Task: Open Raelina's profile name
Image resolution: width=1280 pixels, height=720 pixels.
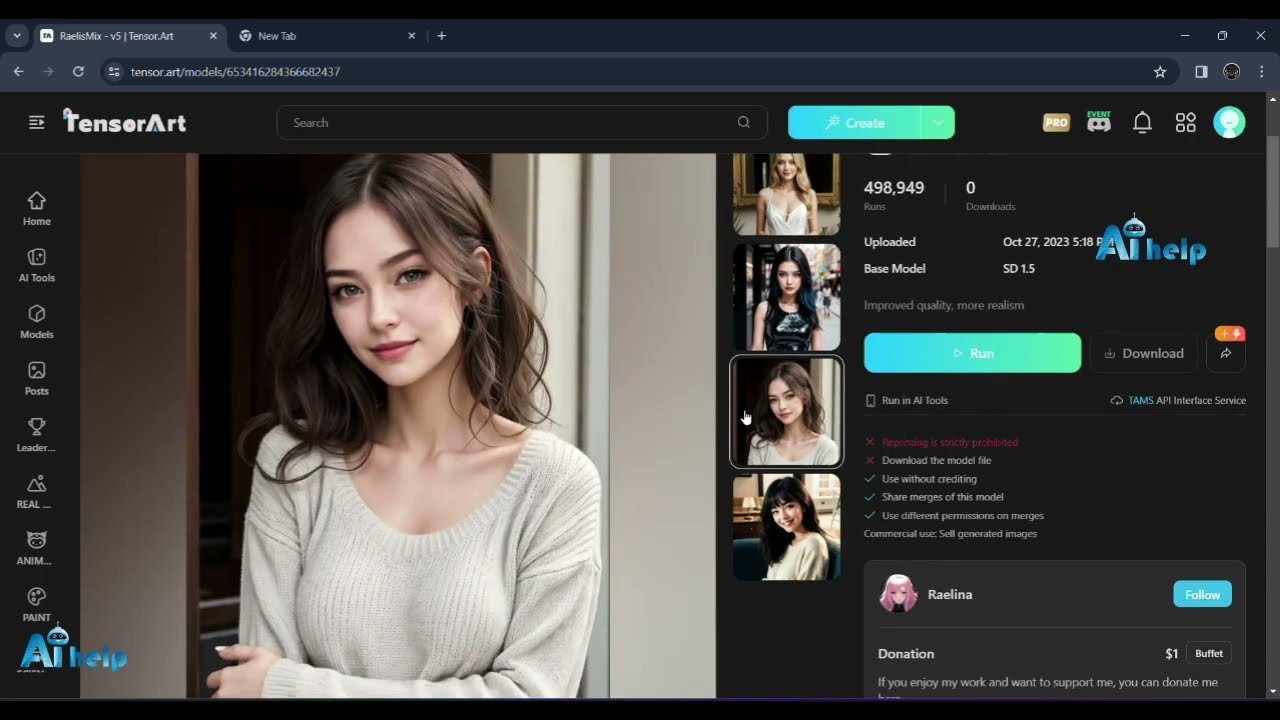Action: click(950, 594)
